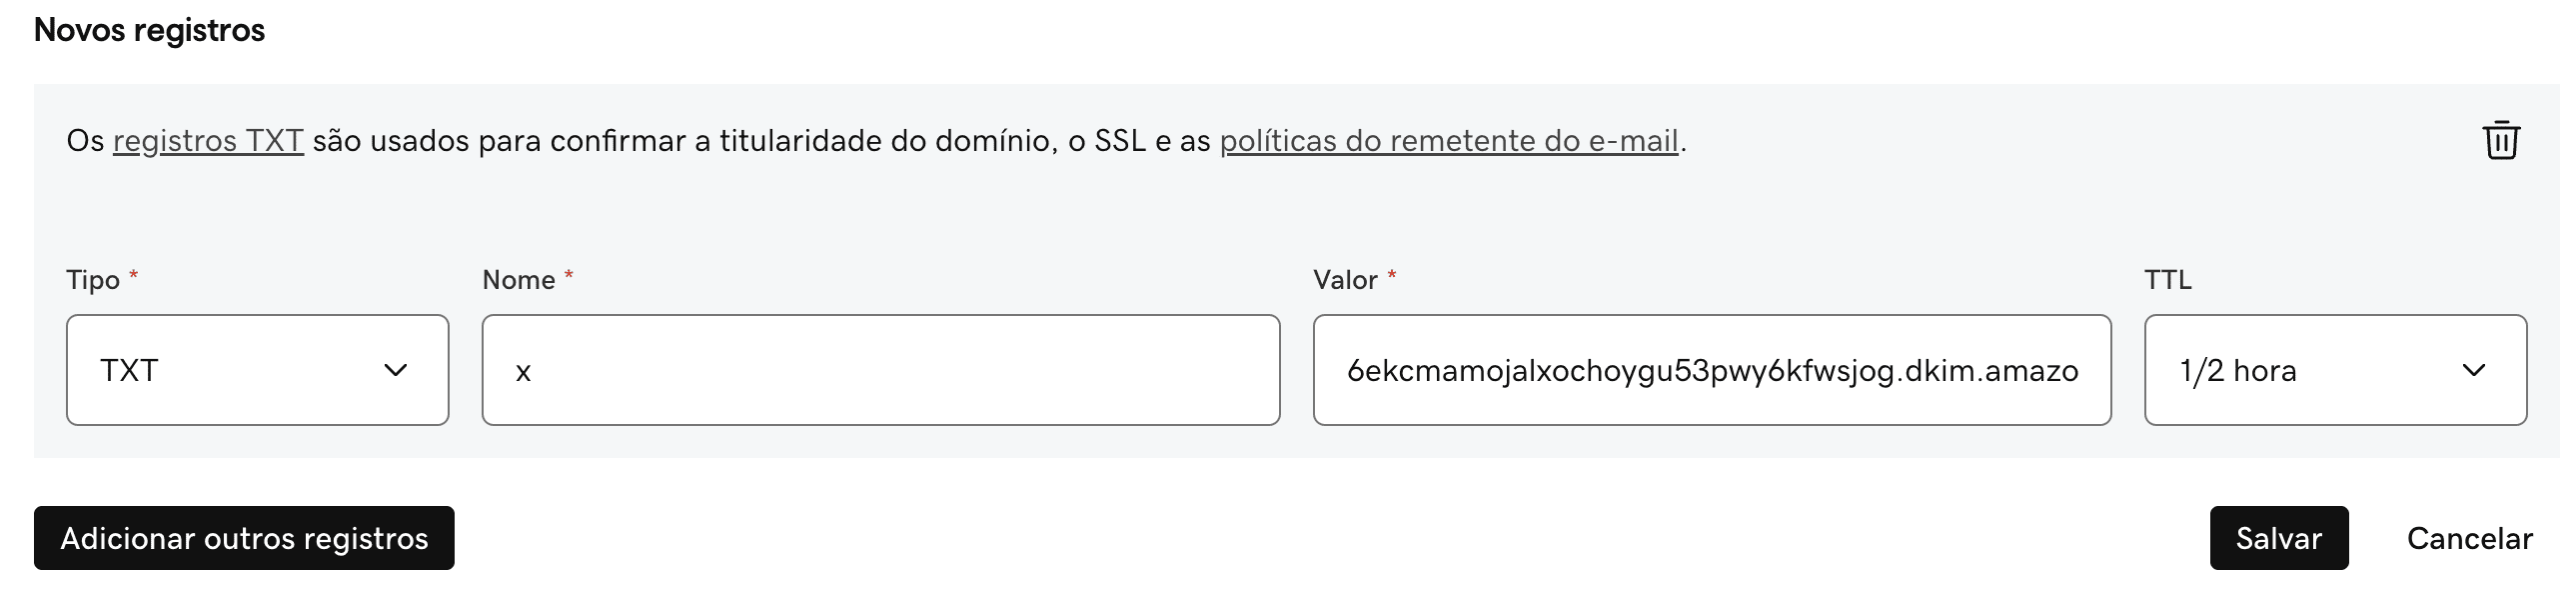The width and height of the screenshot is (2576, 600).
Task: Click the Nome field label
Action: [517, 279]
